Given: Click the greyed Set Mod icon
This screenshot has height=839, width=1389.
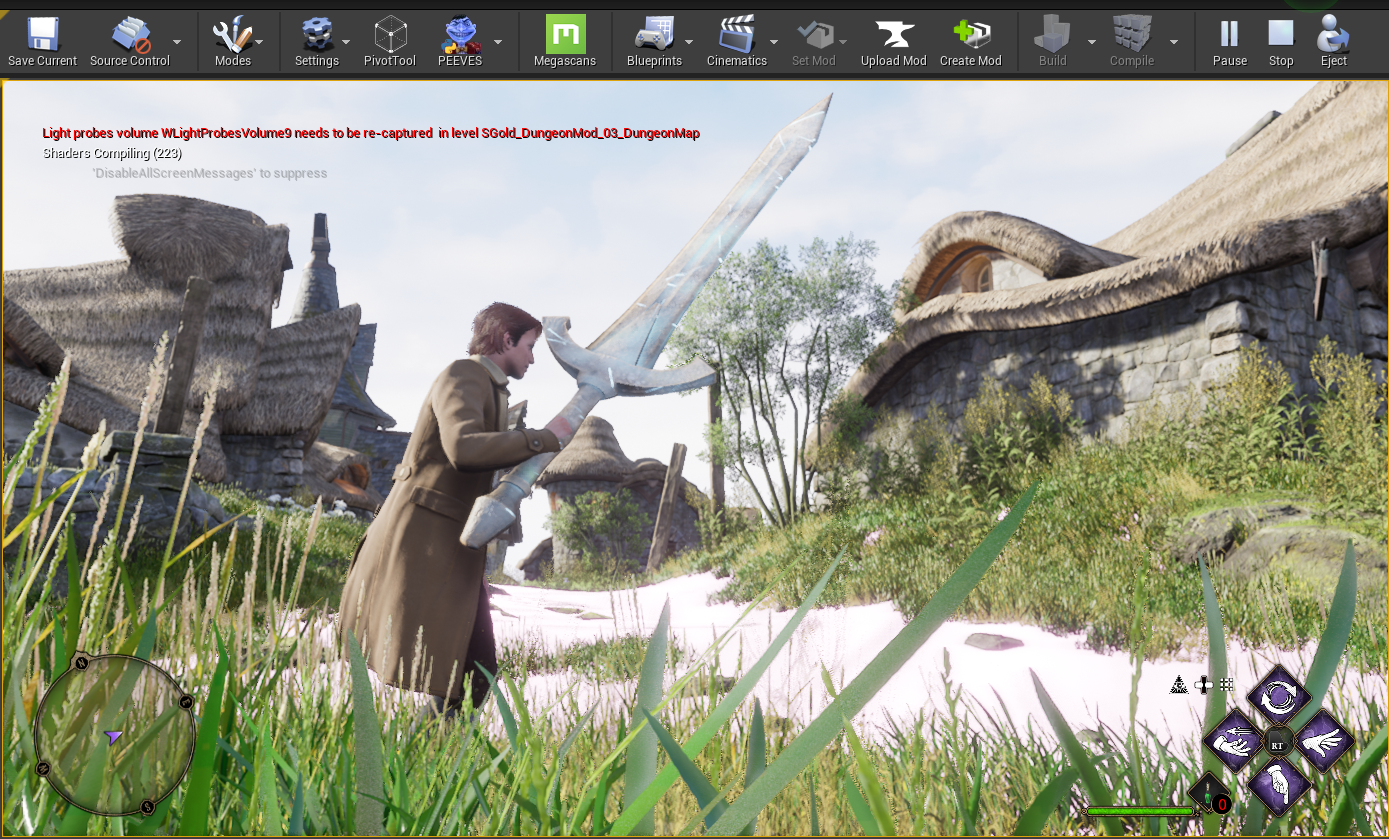Looking at the screenshot, I should pos(814,35).
